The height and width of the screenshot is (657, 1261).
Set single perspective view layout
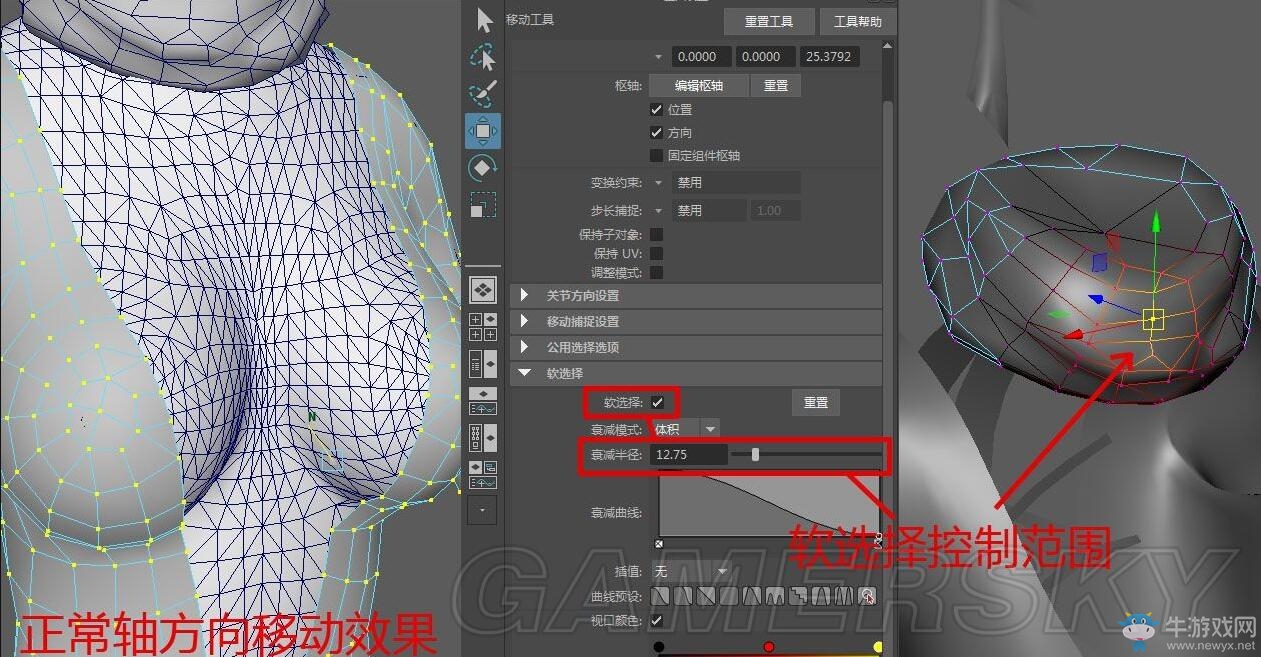483,290
